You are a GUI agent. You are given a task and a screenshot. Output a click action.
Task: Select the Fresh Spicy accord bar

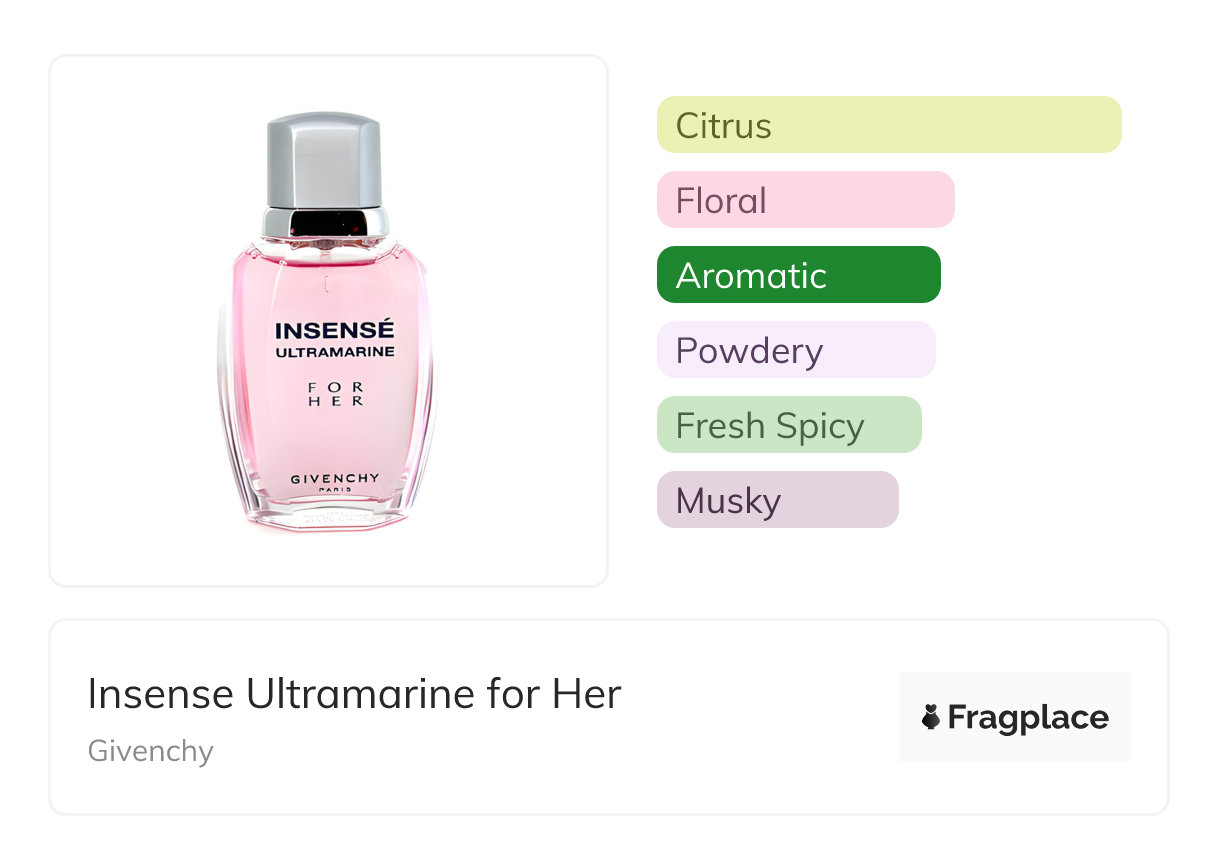coord(788,425)
